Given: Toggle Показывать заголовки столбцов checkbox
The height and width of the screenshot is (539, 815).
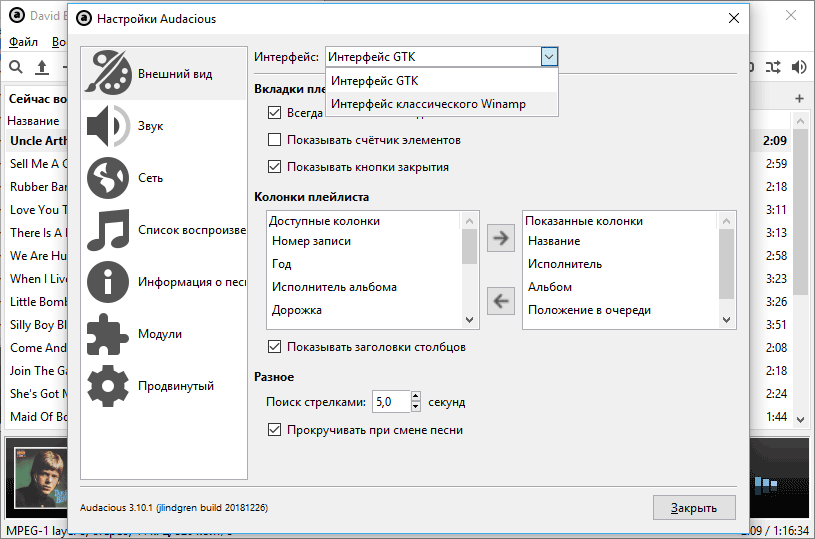Looking at the screenshot, I should (x=274, y=347).
